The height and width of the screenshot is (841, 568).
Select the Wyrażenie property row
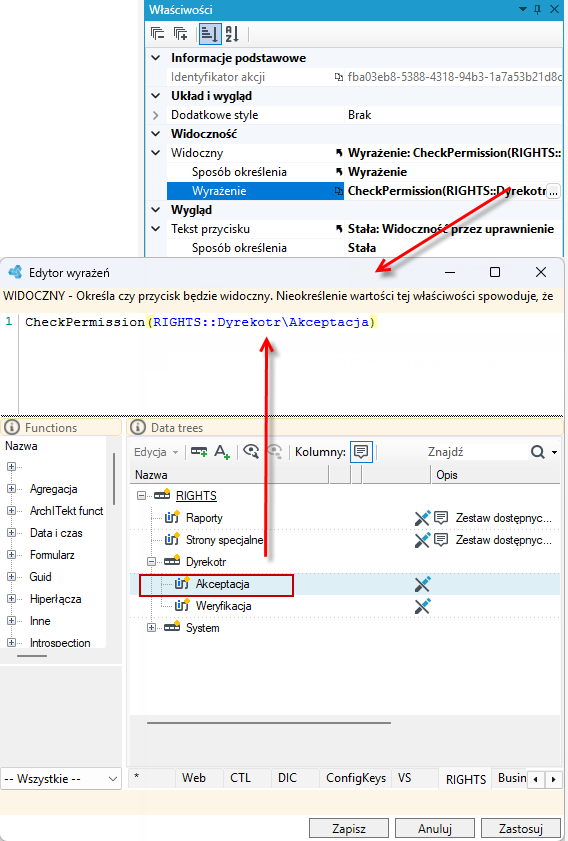tap(255, 191)
